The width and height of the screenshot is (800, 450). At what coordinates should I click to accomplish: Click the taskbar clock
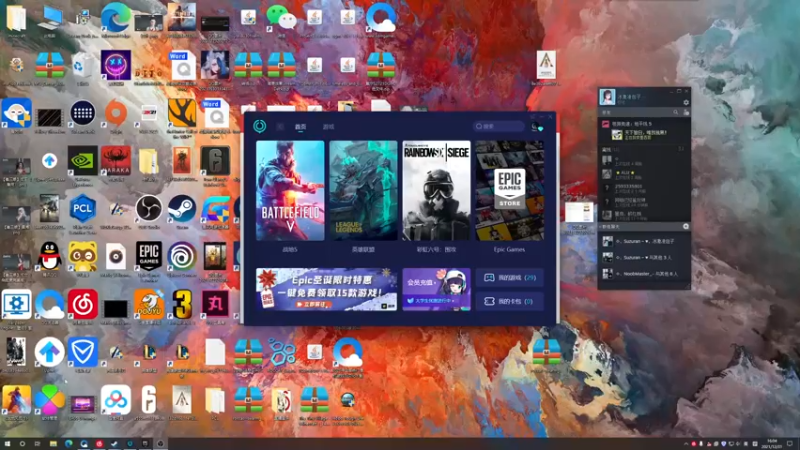(x=772, y=444)
